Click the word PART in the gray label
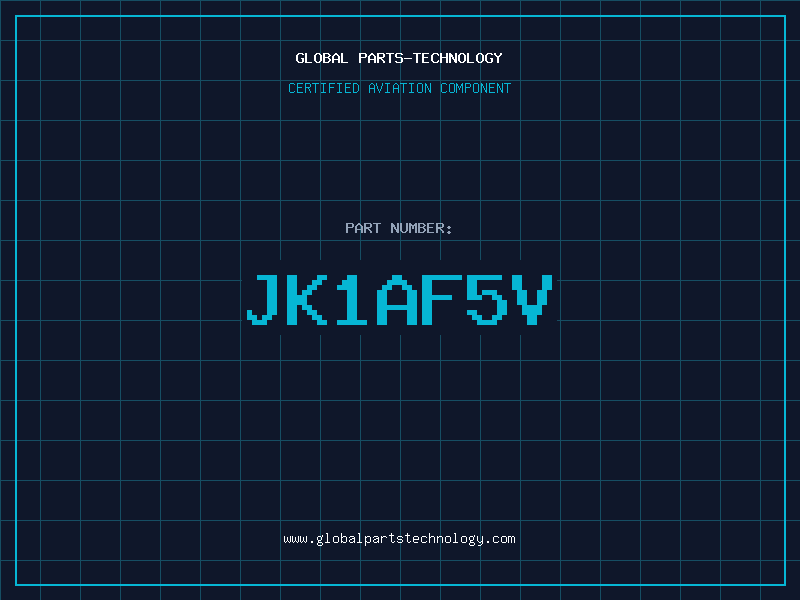Viewport: 800px width, 600px height. (363, 228)
